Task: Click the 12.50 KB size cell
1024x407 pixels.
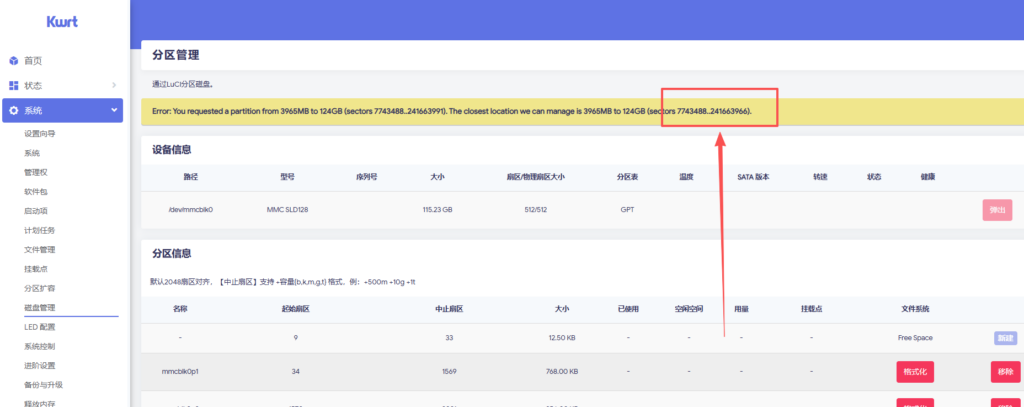Action: click(x=562, y=338)
